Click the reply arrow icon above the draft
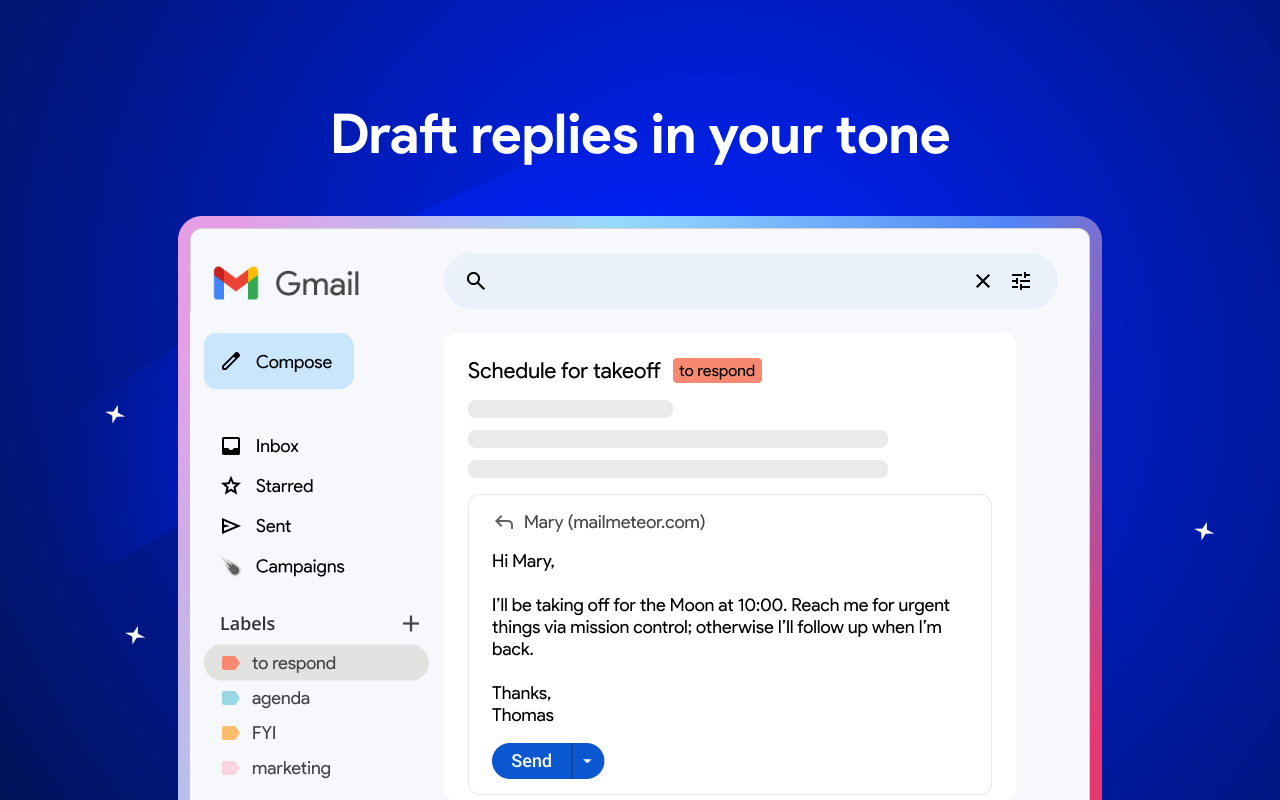The width and height of the screenshot is (1280, 800). pyautogui.click(x=503, y=521)
